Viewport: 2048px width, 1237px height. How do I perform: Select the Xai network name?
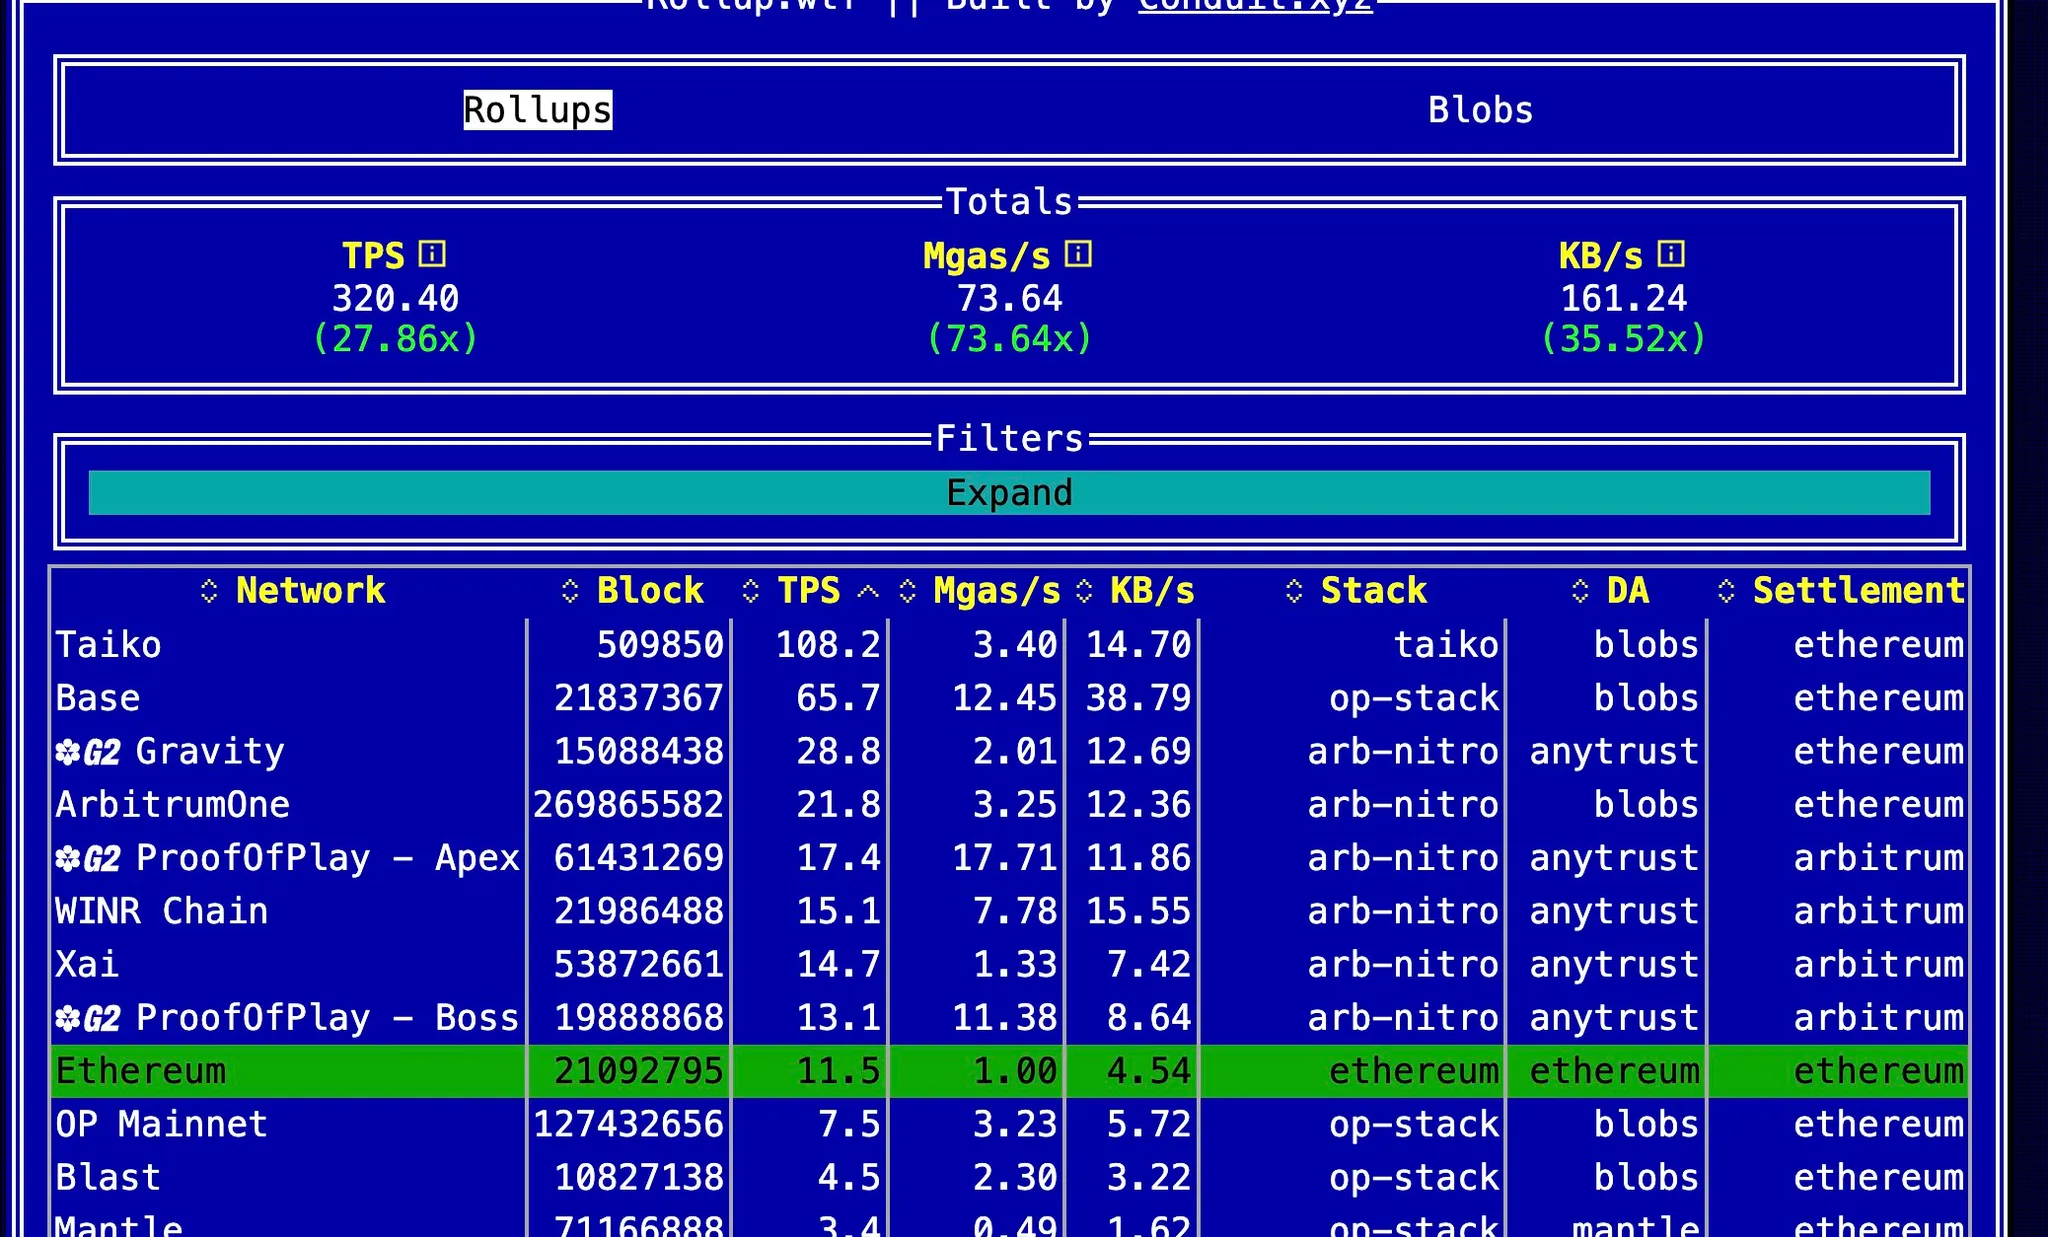pyautogui.click(x=87, y=964)
